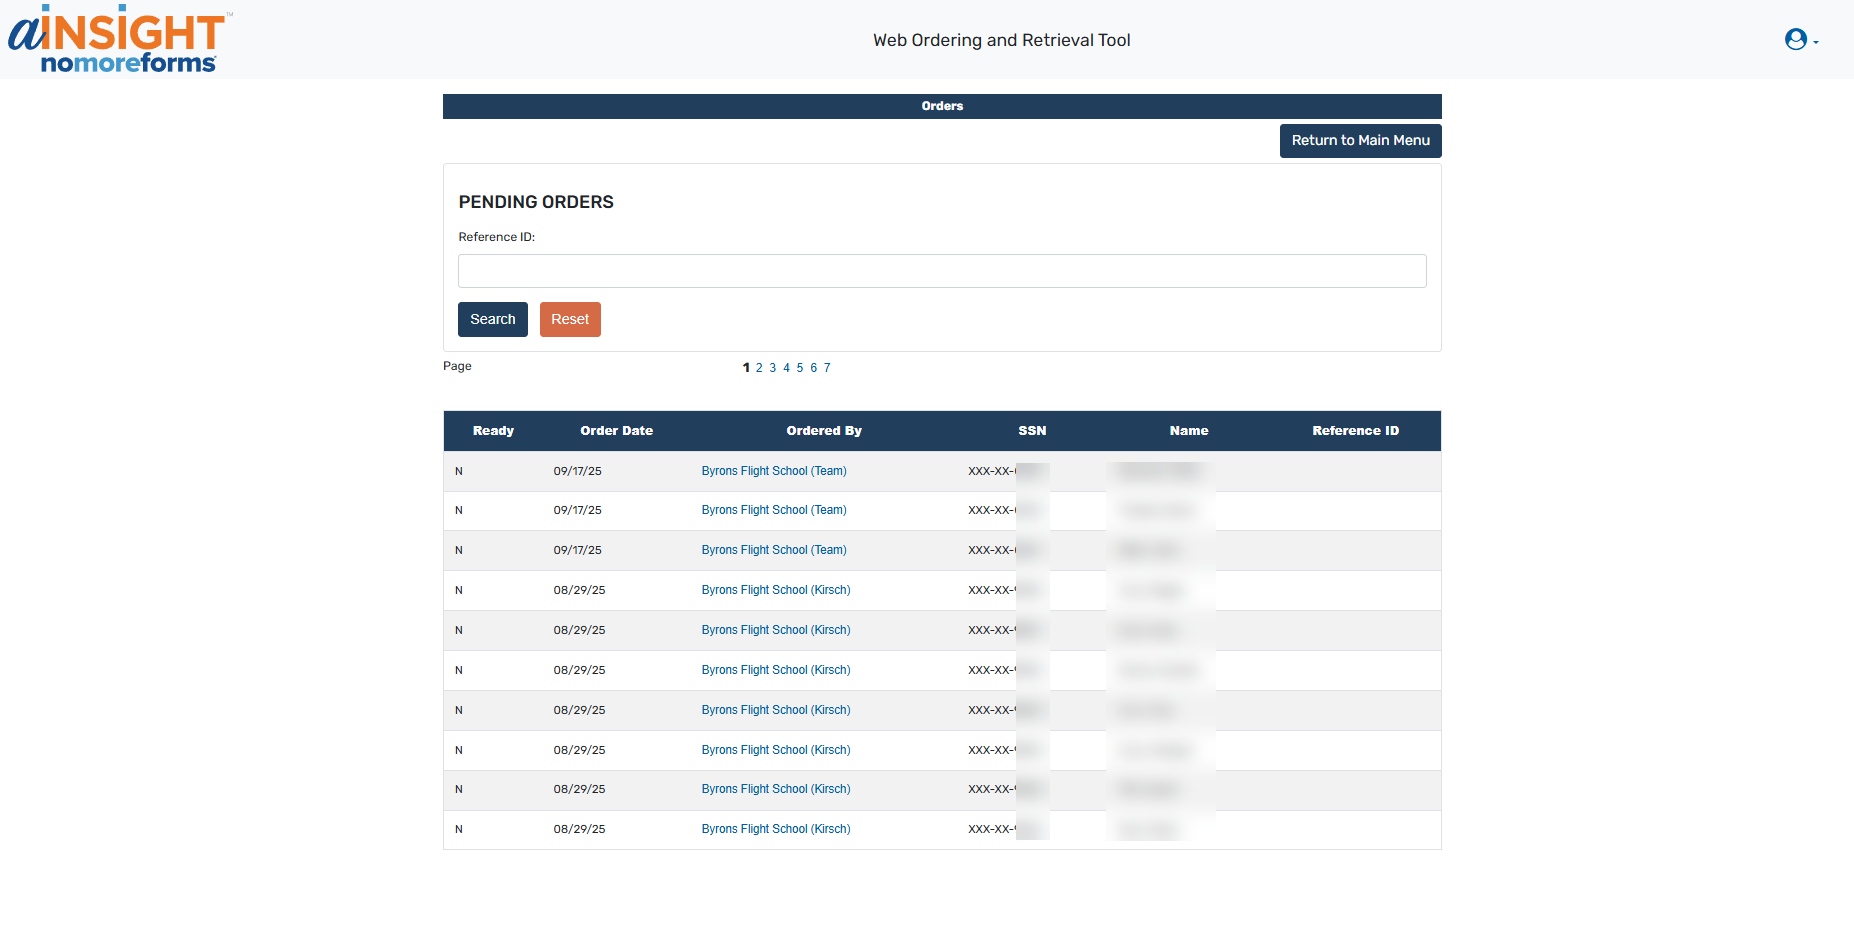Open last Byrons Flight School (Kirsch) order
The height and width of the screenshot is (929, 1854).
[775, 829]
